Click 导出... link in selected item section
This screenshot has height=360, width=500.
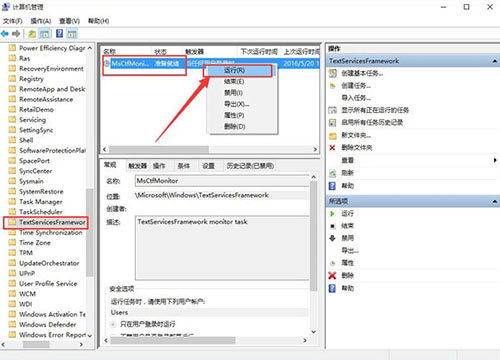point(350,251)
